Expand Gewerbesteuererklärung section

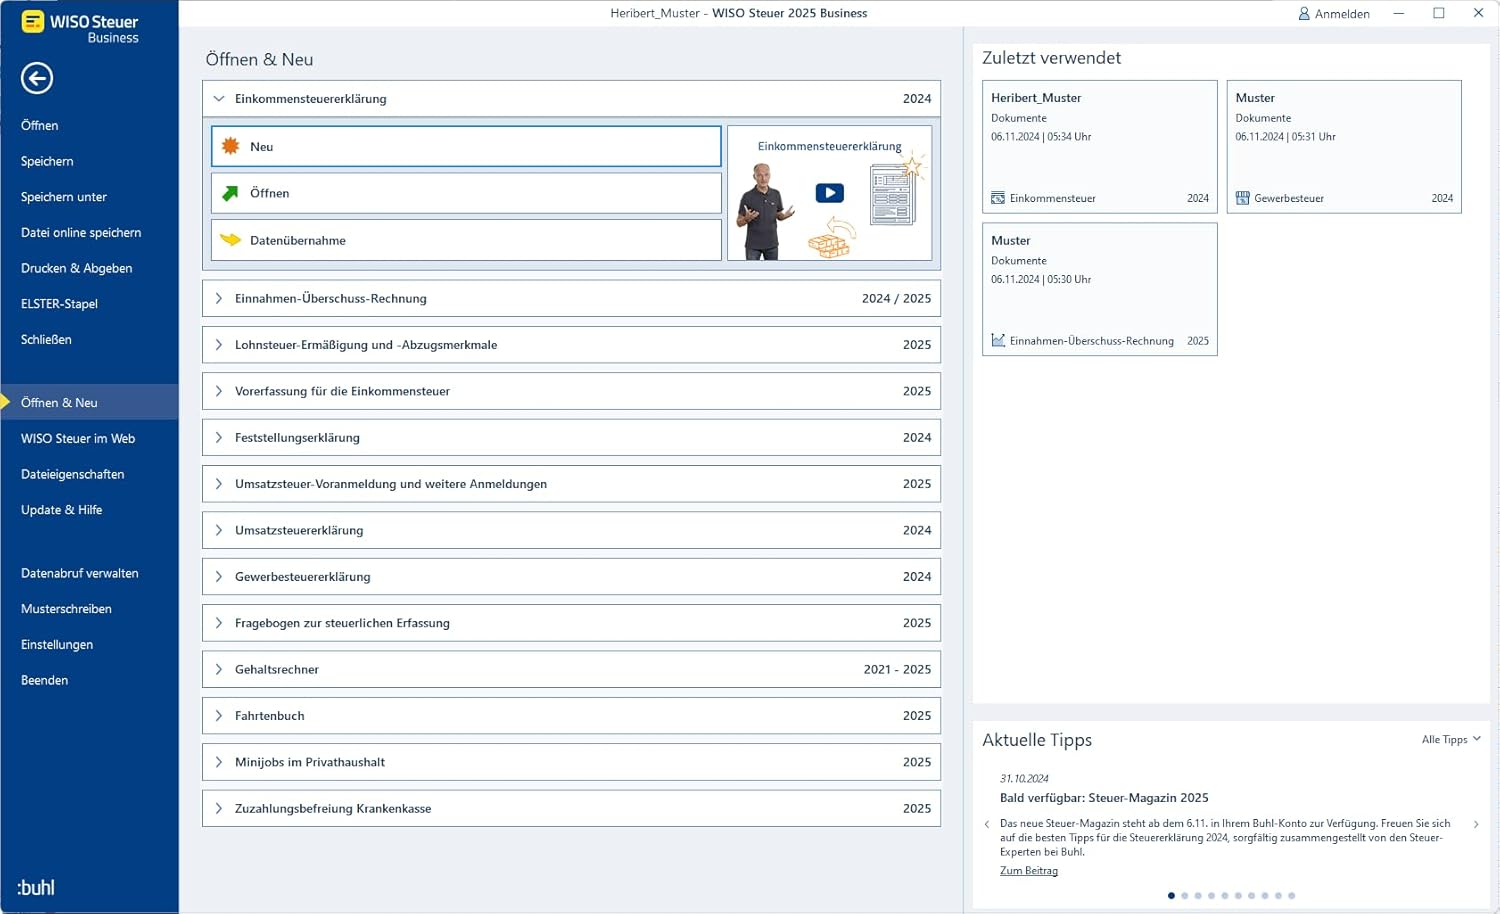tap(219, 576)
